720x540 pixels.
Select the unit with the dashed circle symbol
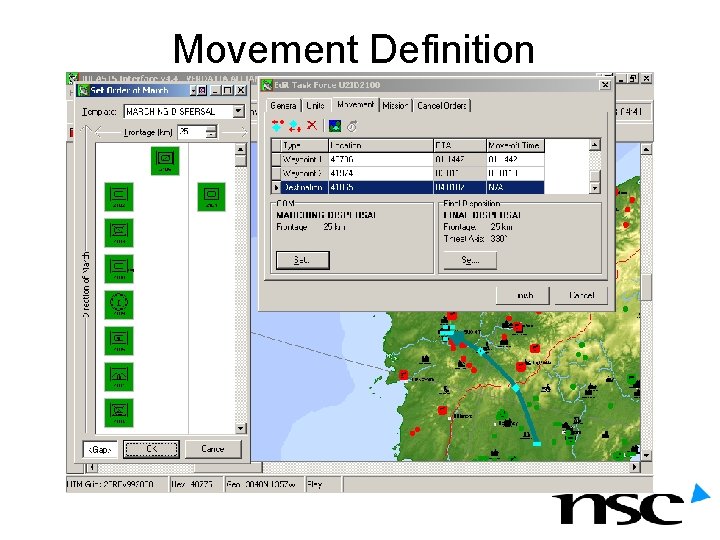(x=119, y=305)
